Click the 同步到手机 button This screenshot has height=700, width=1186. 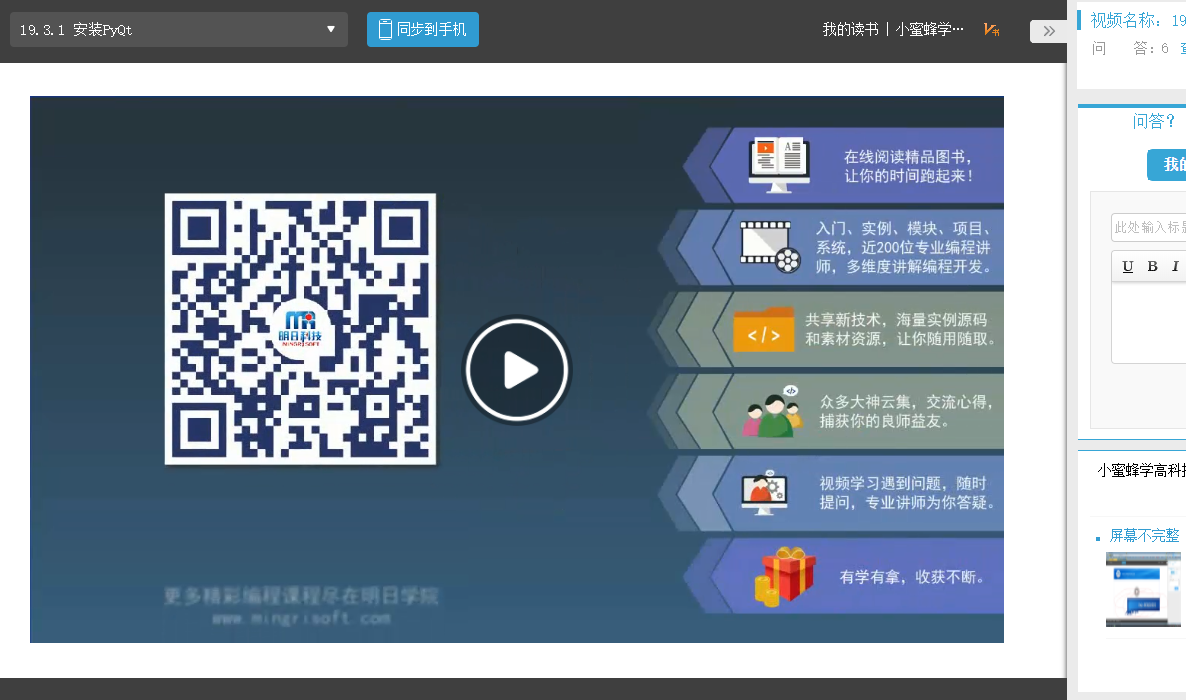click(423, 30)
